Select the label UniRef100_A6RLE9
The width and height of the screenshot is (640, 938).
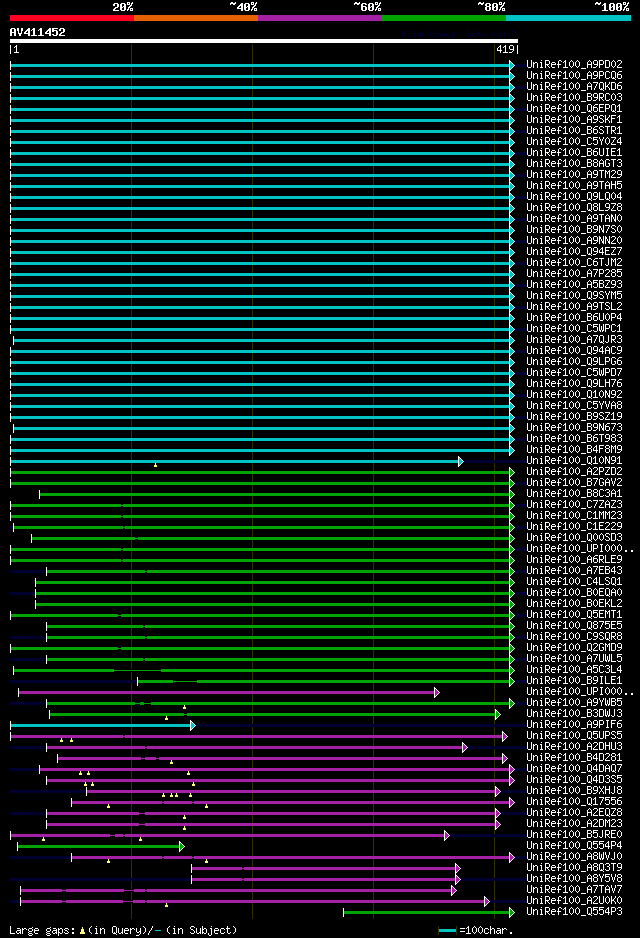[574, 559]
